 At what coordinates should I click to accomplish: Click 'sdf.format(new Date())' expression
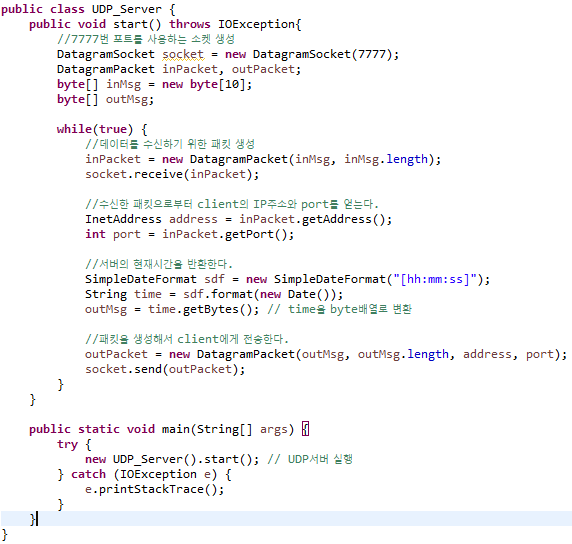click(259, 294)
